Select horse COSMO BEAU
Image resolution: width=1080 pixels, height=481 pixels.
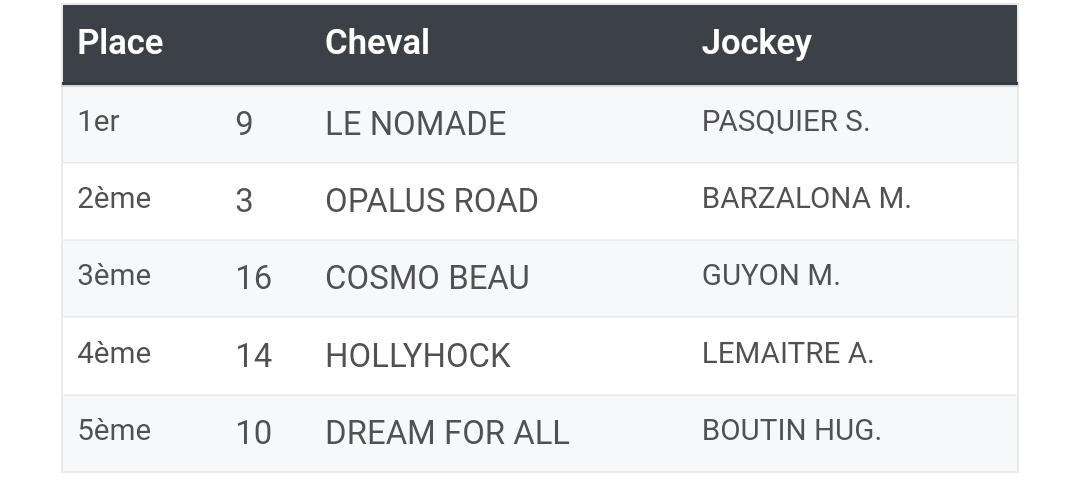[427, 278]
